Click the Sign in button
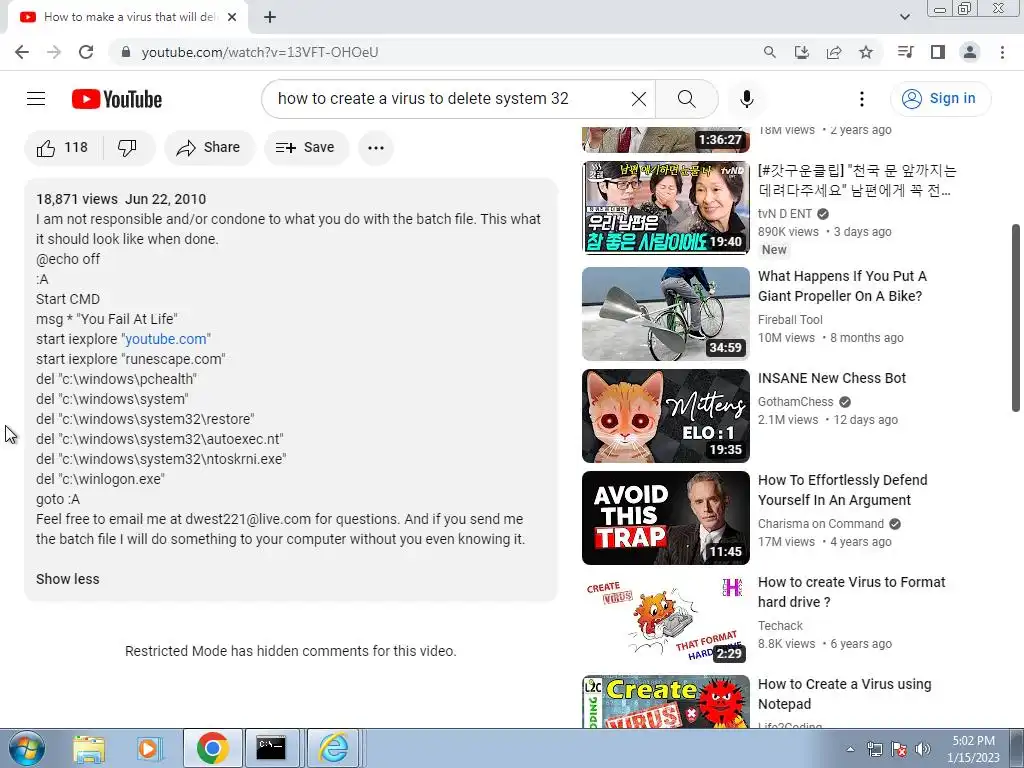 [940, 99]
